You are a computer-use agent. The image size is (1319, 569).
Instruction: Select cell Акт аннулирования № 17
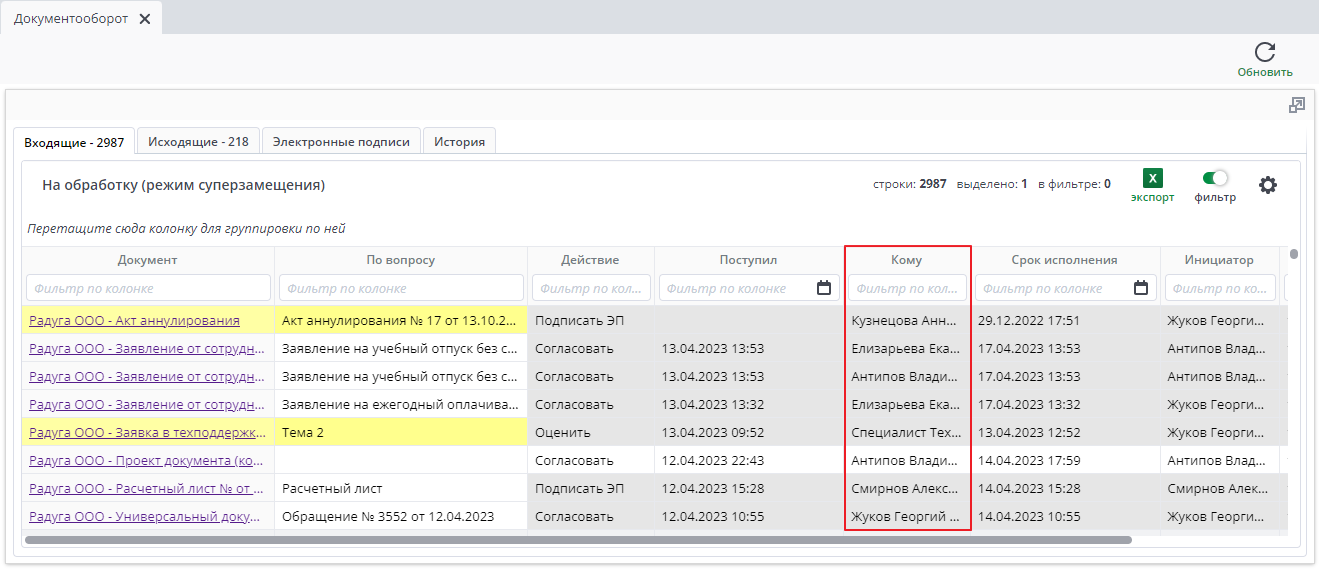400,321
